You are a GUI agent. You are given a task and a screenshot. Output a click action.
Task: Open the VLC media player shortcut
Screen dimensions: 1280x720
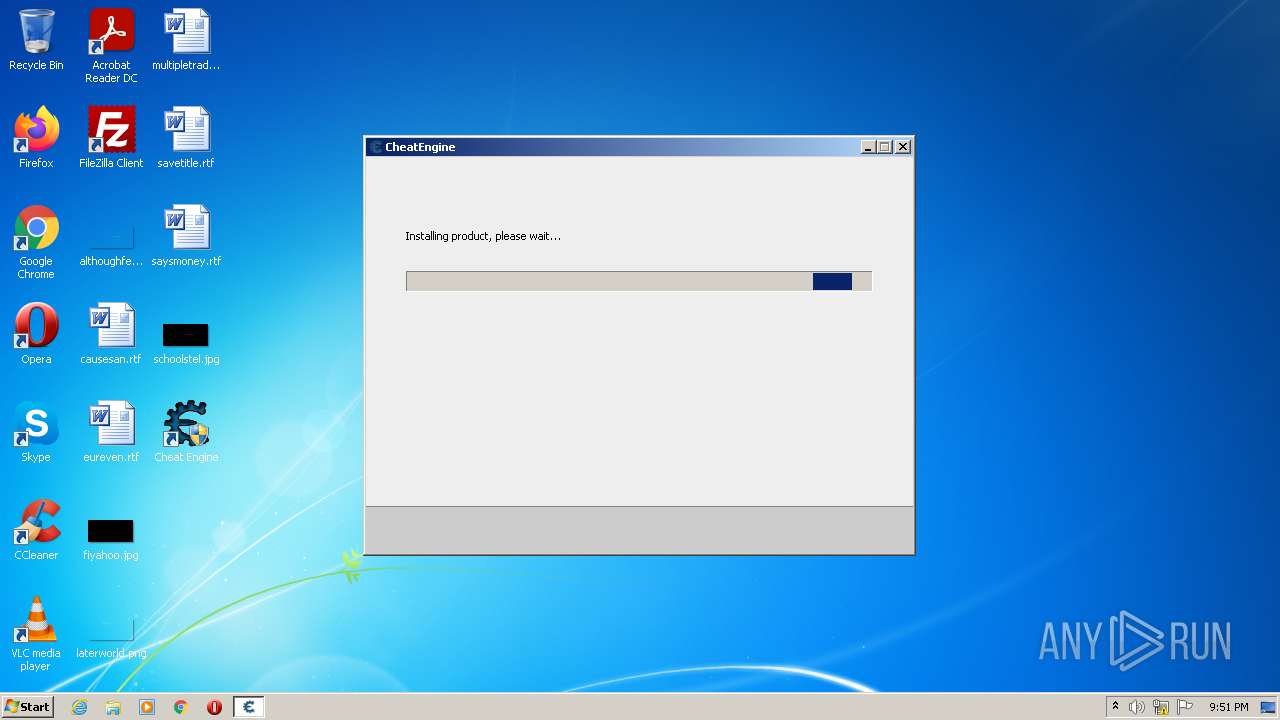pos(36,634)
